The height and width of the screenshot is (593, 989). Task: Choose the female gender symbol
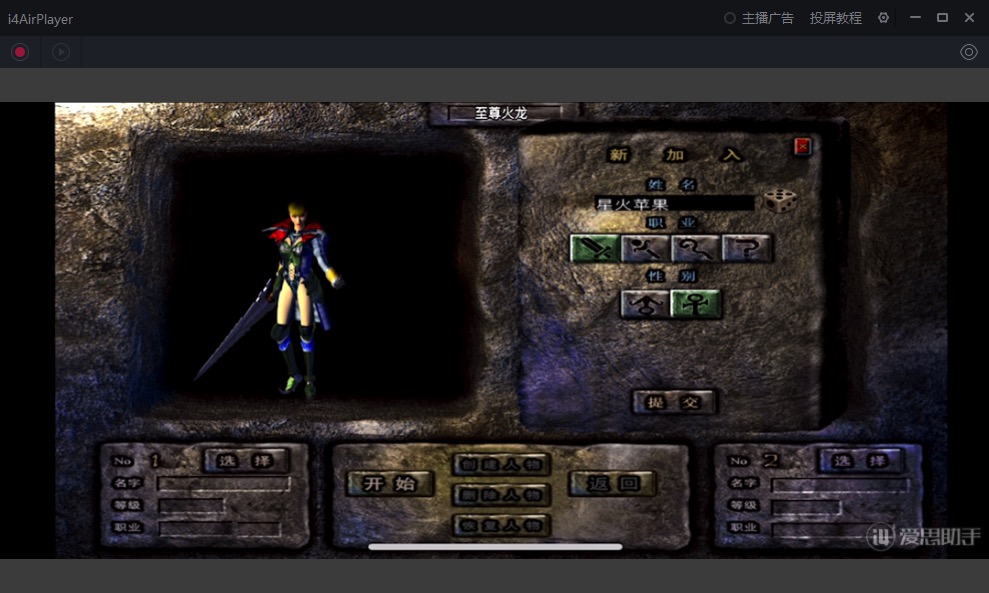point(695,304)
